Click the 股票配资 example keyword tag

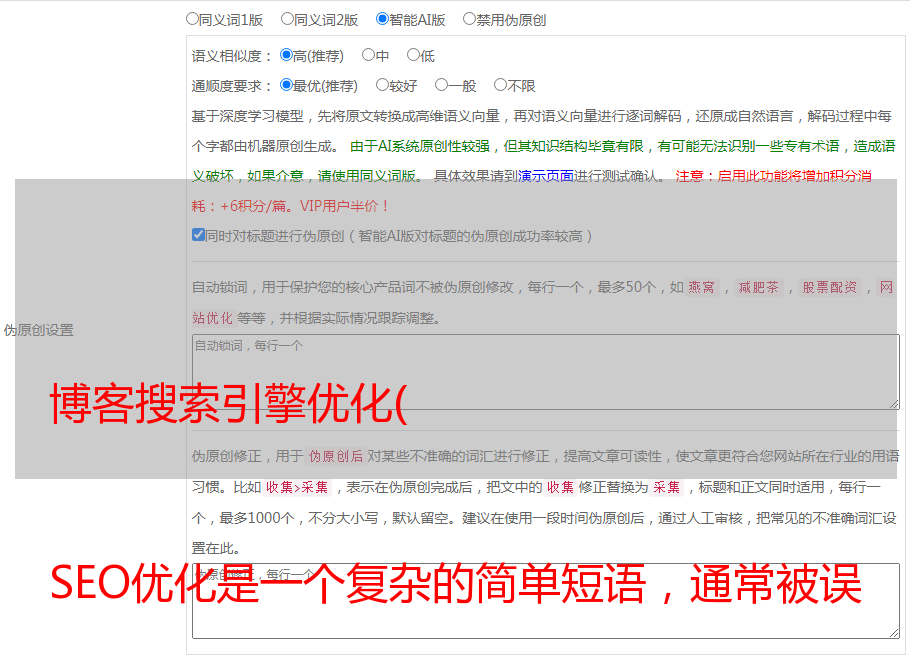click(x=829, y=287)
